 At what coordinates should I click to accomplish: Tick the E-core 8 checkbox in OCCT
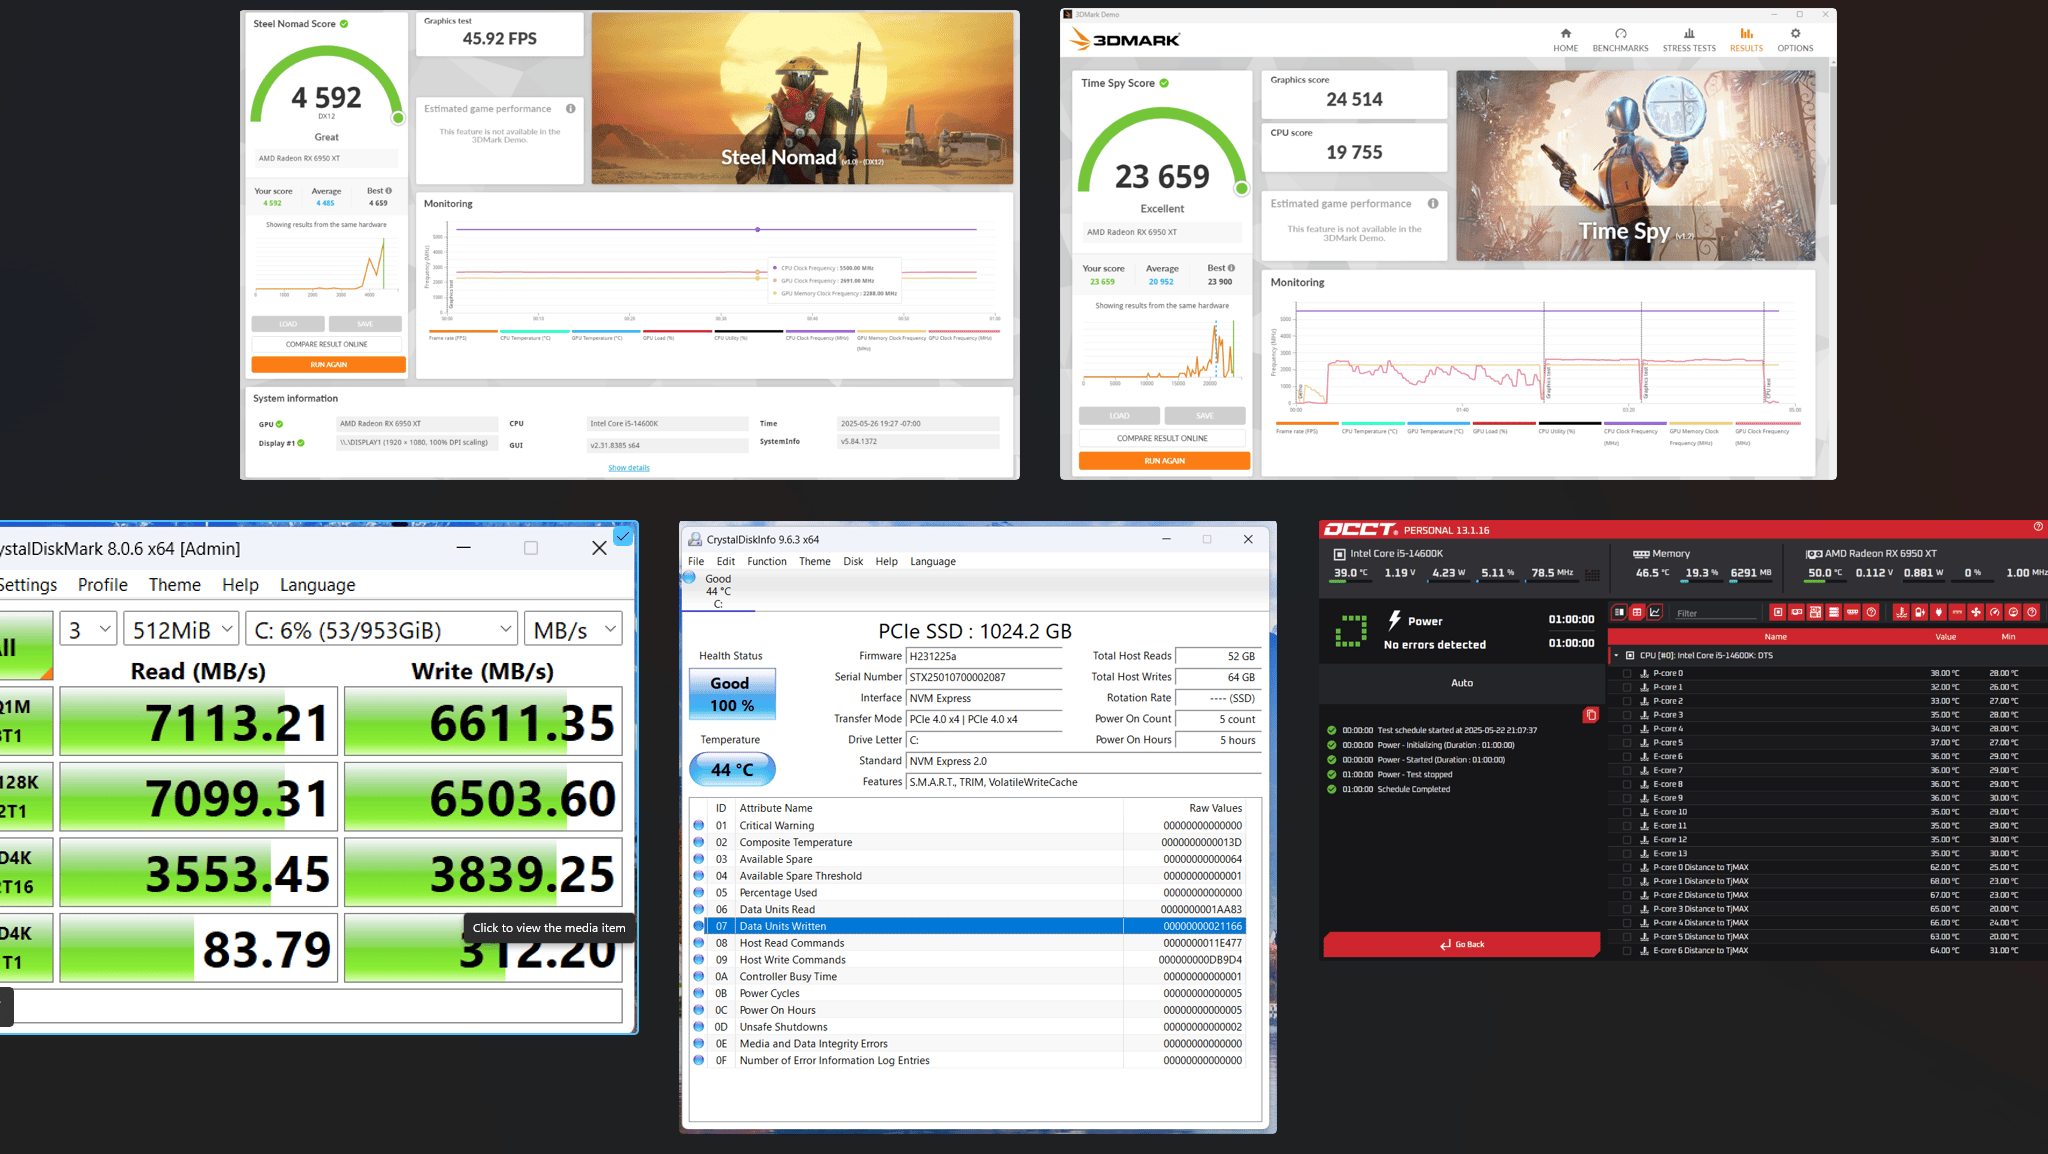pos(1627,784)
